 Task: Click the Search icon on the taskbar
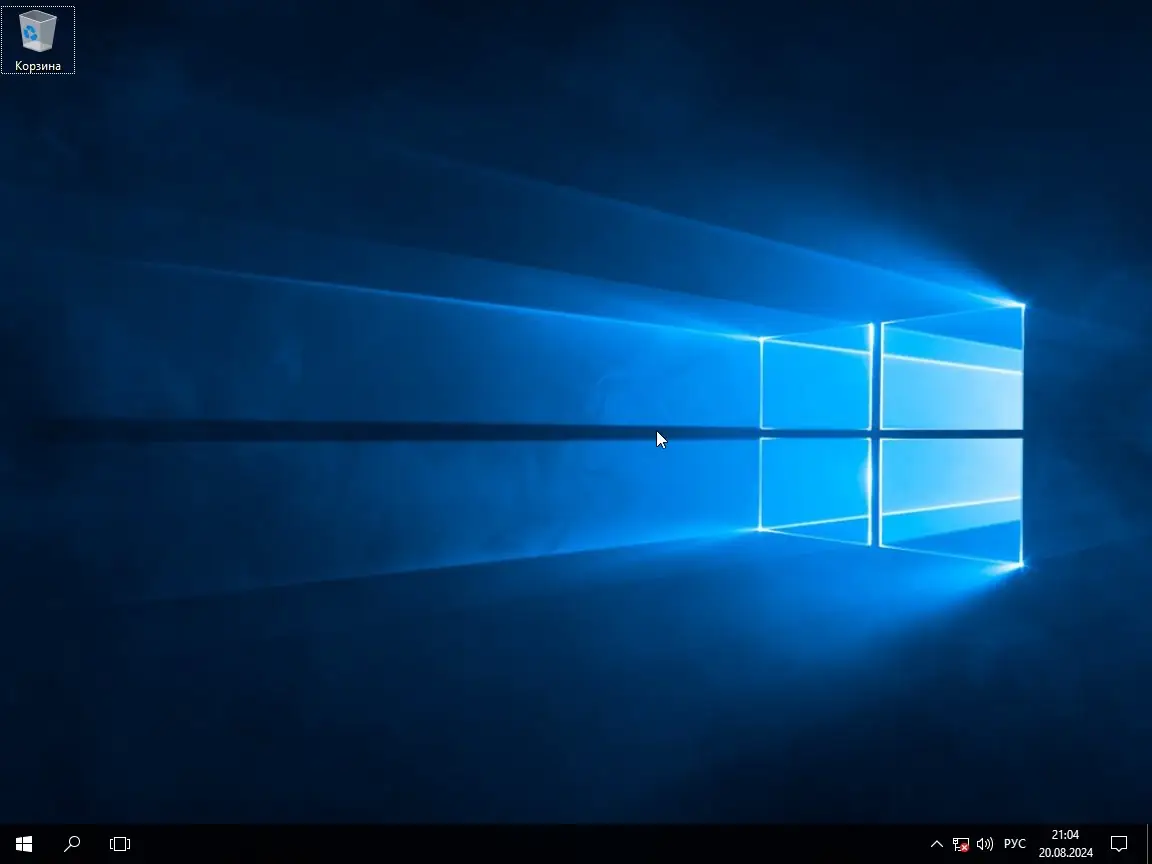point(71,844)
